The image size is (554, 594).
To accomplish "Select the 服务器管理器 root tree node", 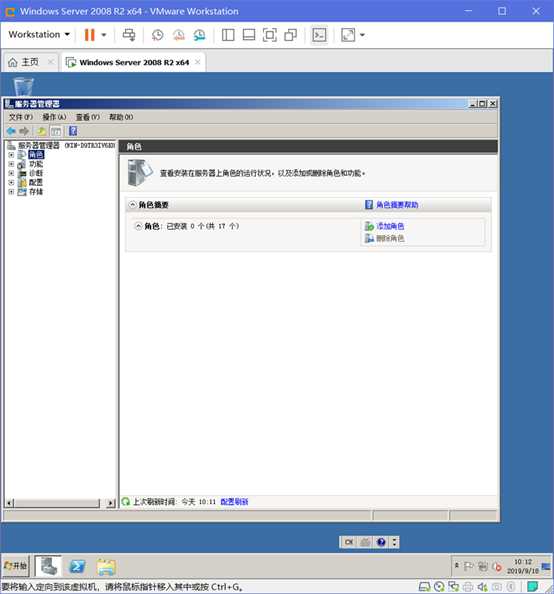I will (x=62, y=145).
